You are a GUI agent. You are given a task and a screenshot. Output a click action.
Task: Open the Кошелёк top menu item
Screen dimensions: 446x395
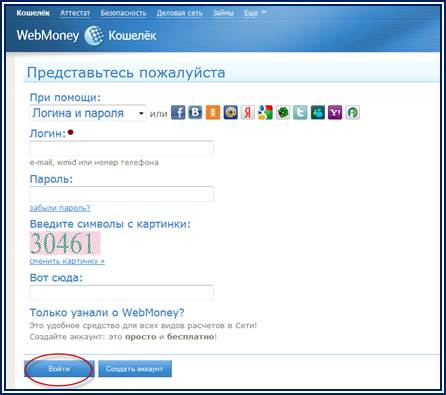pos(33,13)
